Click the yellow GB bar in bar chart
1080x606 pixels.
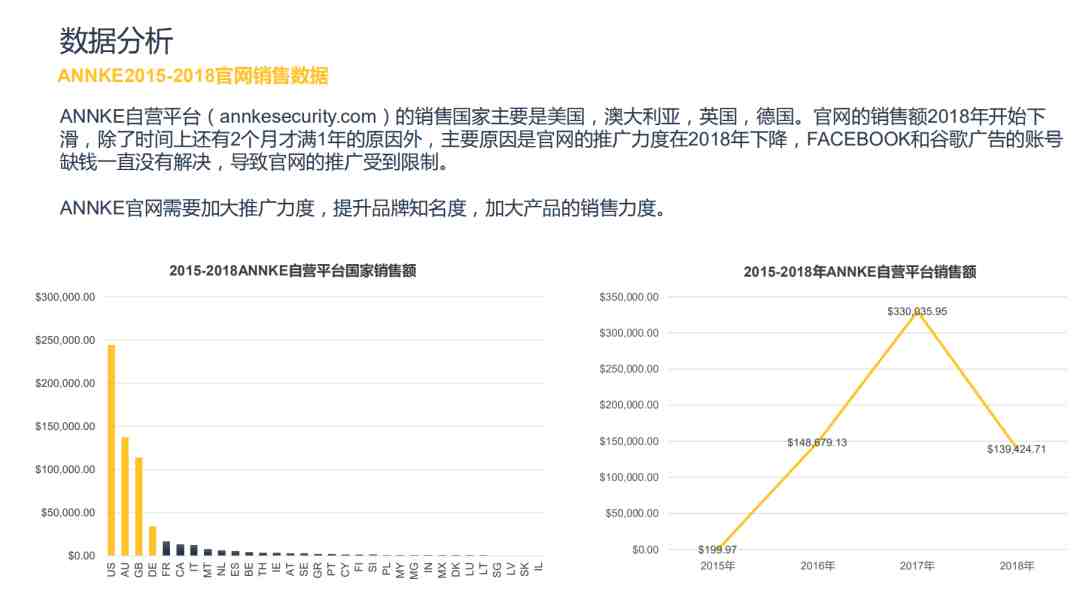pyautogui.click(x=138, y=506)
